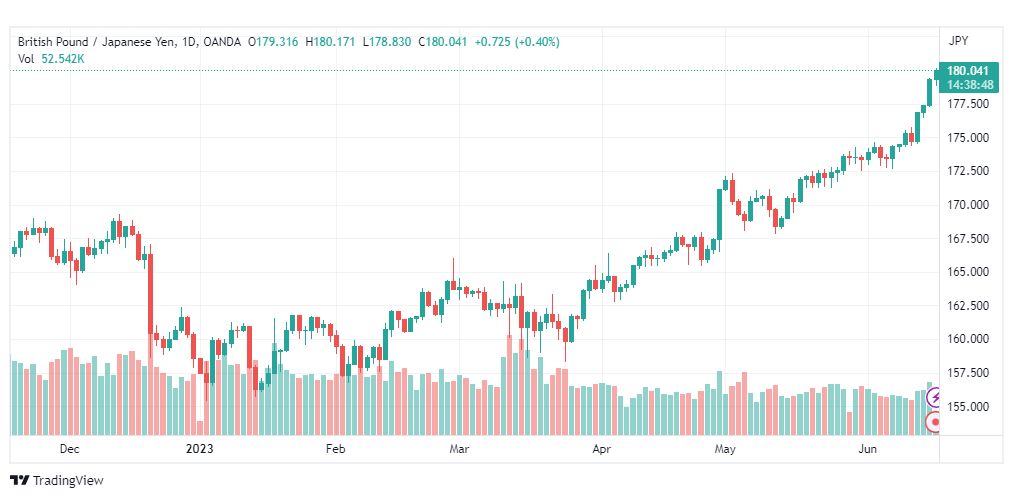Select the Jun label on time axis
Image resolution: width=1012 pixels, height=498 pixels.
867,449
